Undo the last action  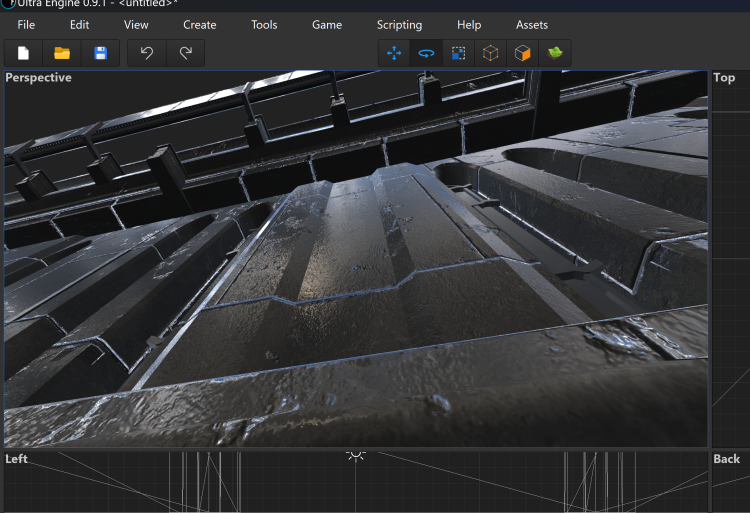coord(147,53)
